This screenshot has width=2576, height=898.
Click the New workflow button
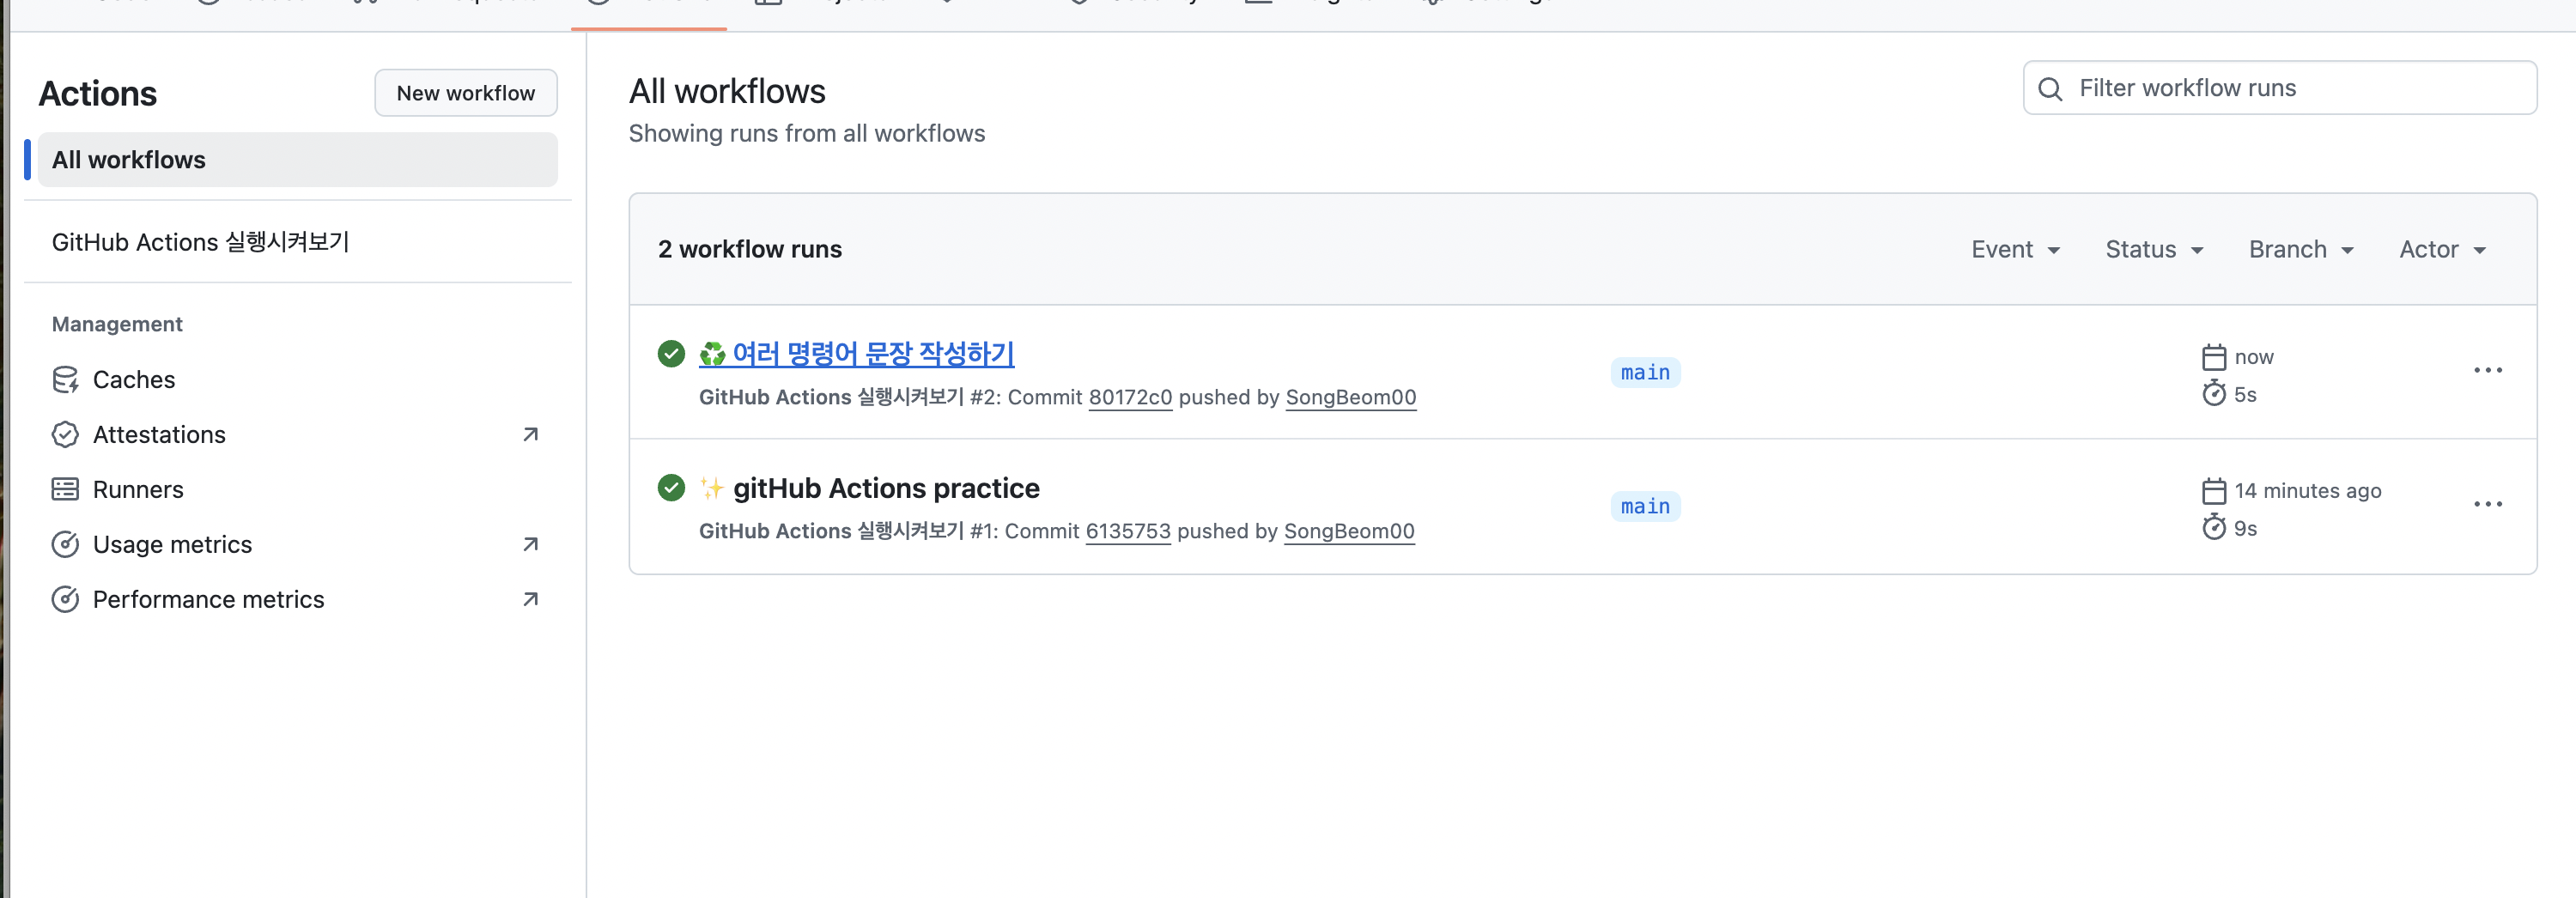466,93
